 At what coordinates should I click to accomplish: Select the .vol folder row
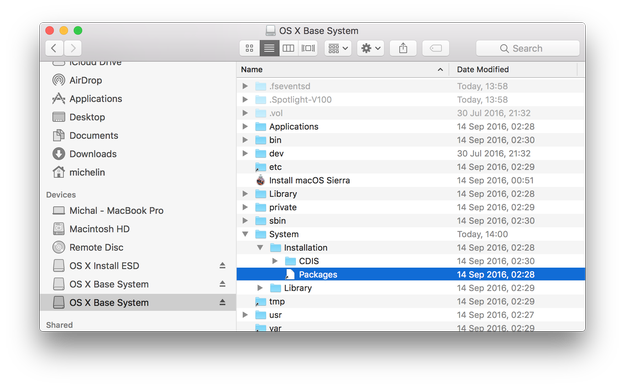(411, 113)
